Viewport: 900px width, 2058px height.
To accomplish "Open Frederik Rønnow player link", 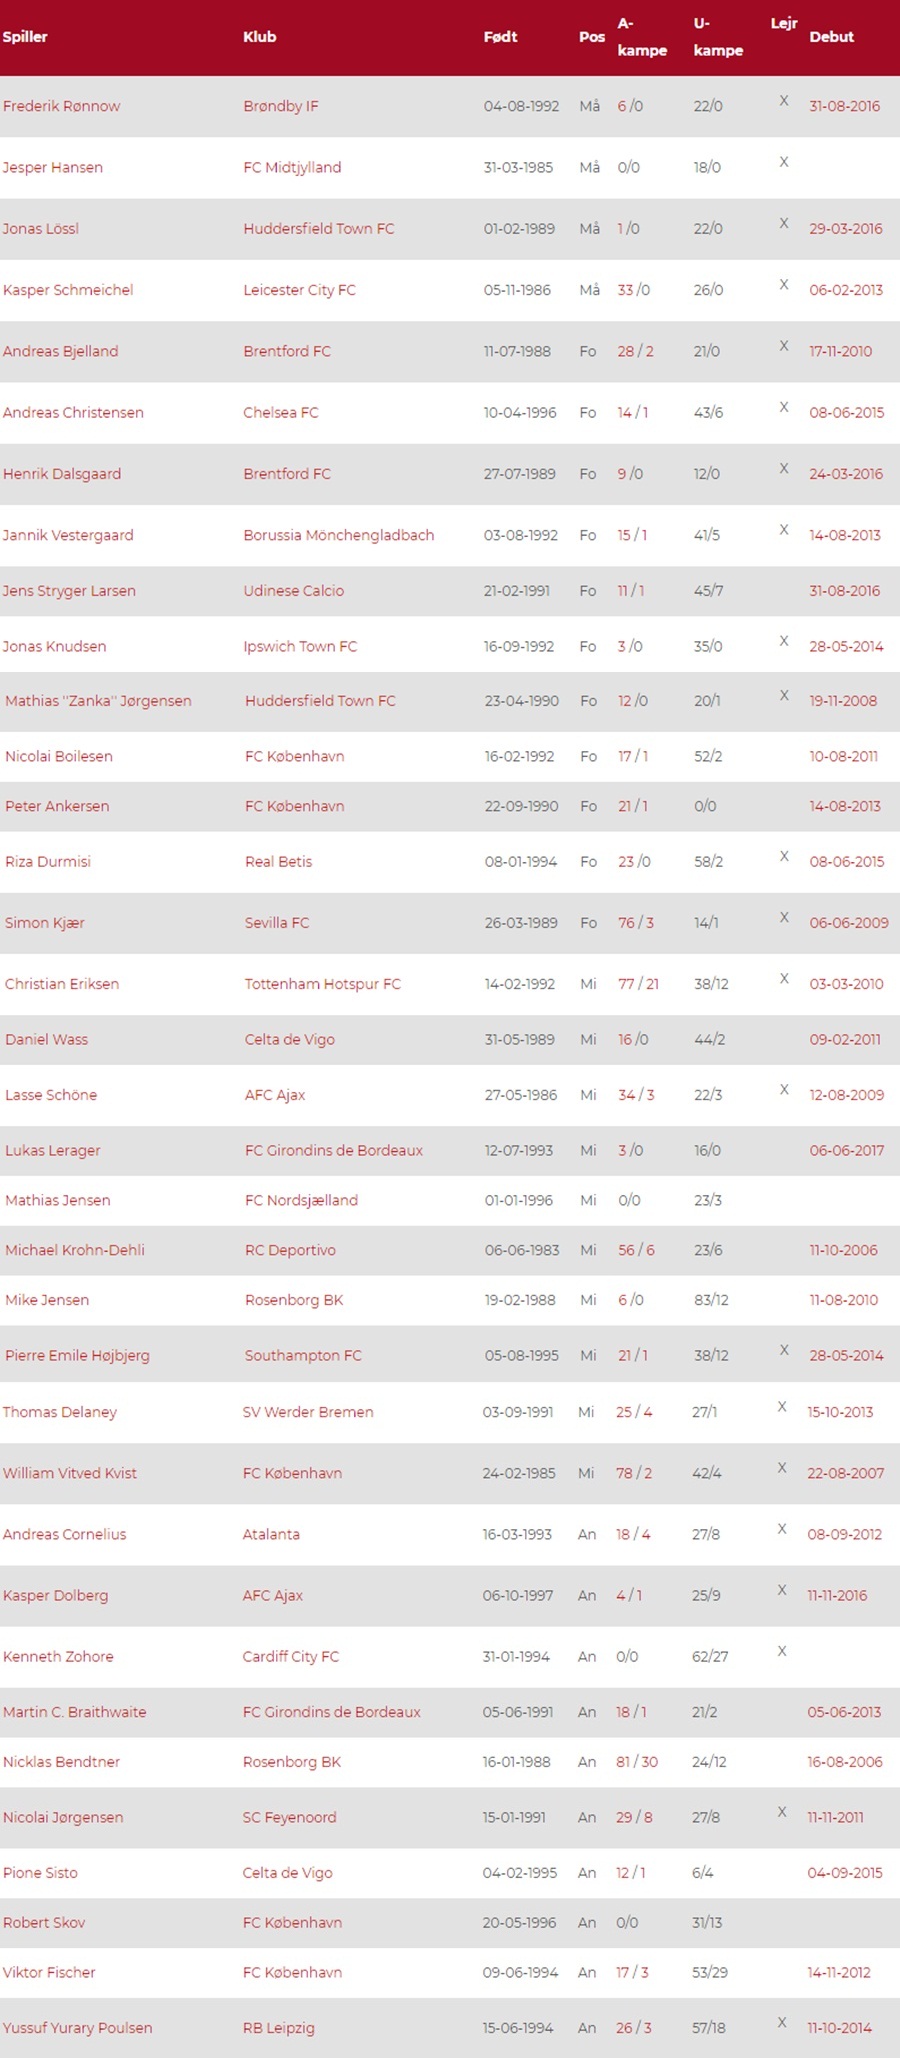I will [x=61, y=106].
